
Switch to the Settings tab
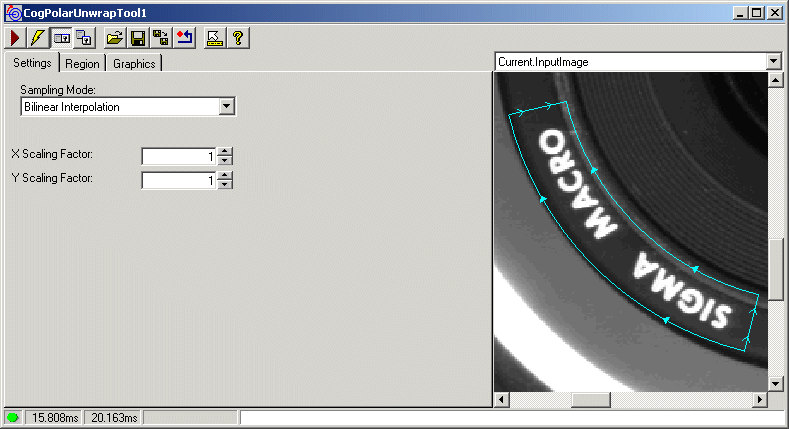[x=32, y=63]
